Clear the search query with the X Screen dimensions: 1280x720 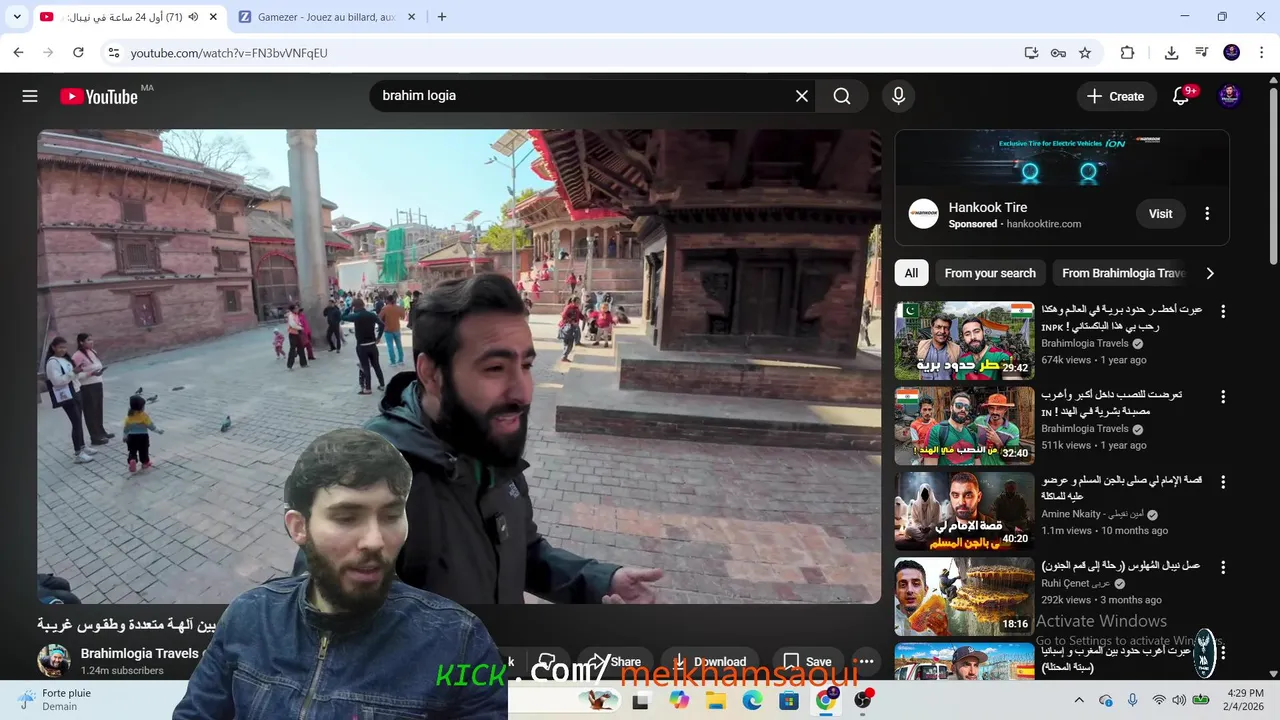click(x=802, y=96)
